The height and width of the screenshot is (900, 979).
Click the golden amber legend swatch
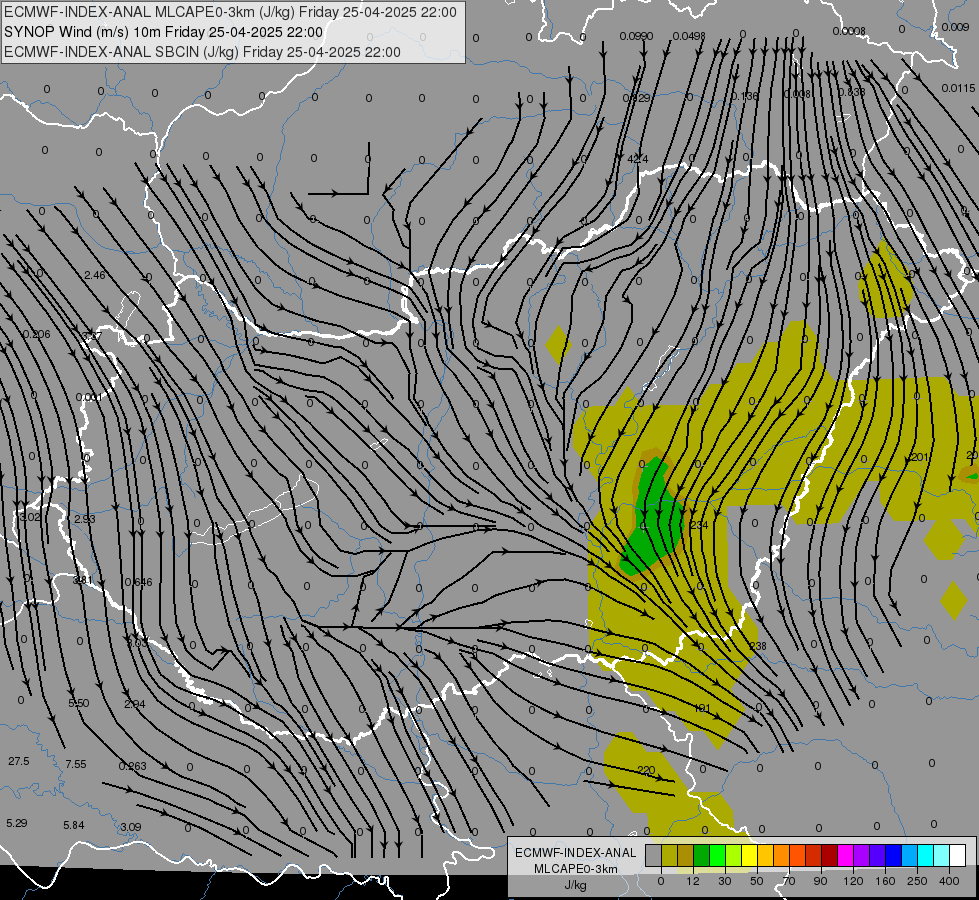(x=765, y=855)
